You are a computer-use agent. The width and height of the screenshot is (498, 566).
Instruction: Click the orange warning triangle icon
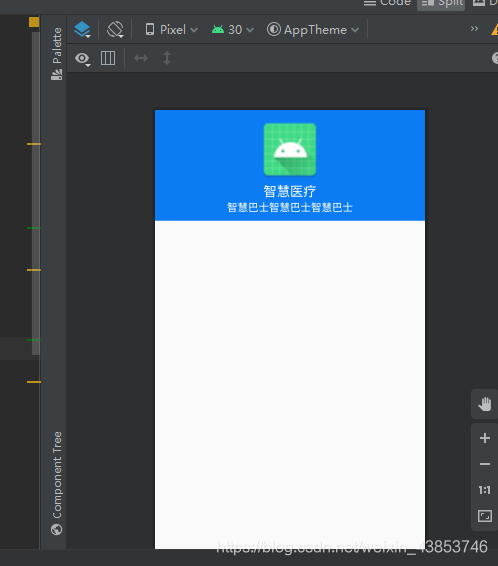pyautogui.click(x=494, y=30)
